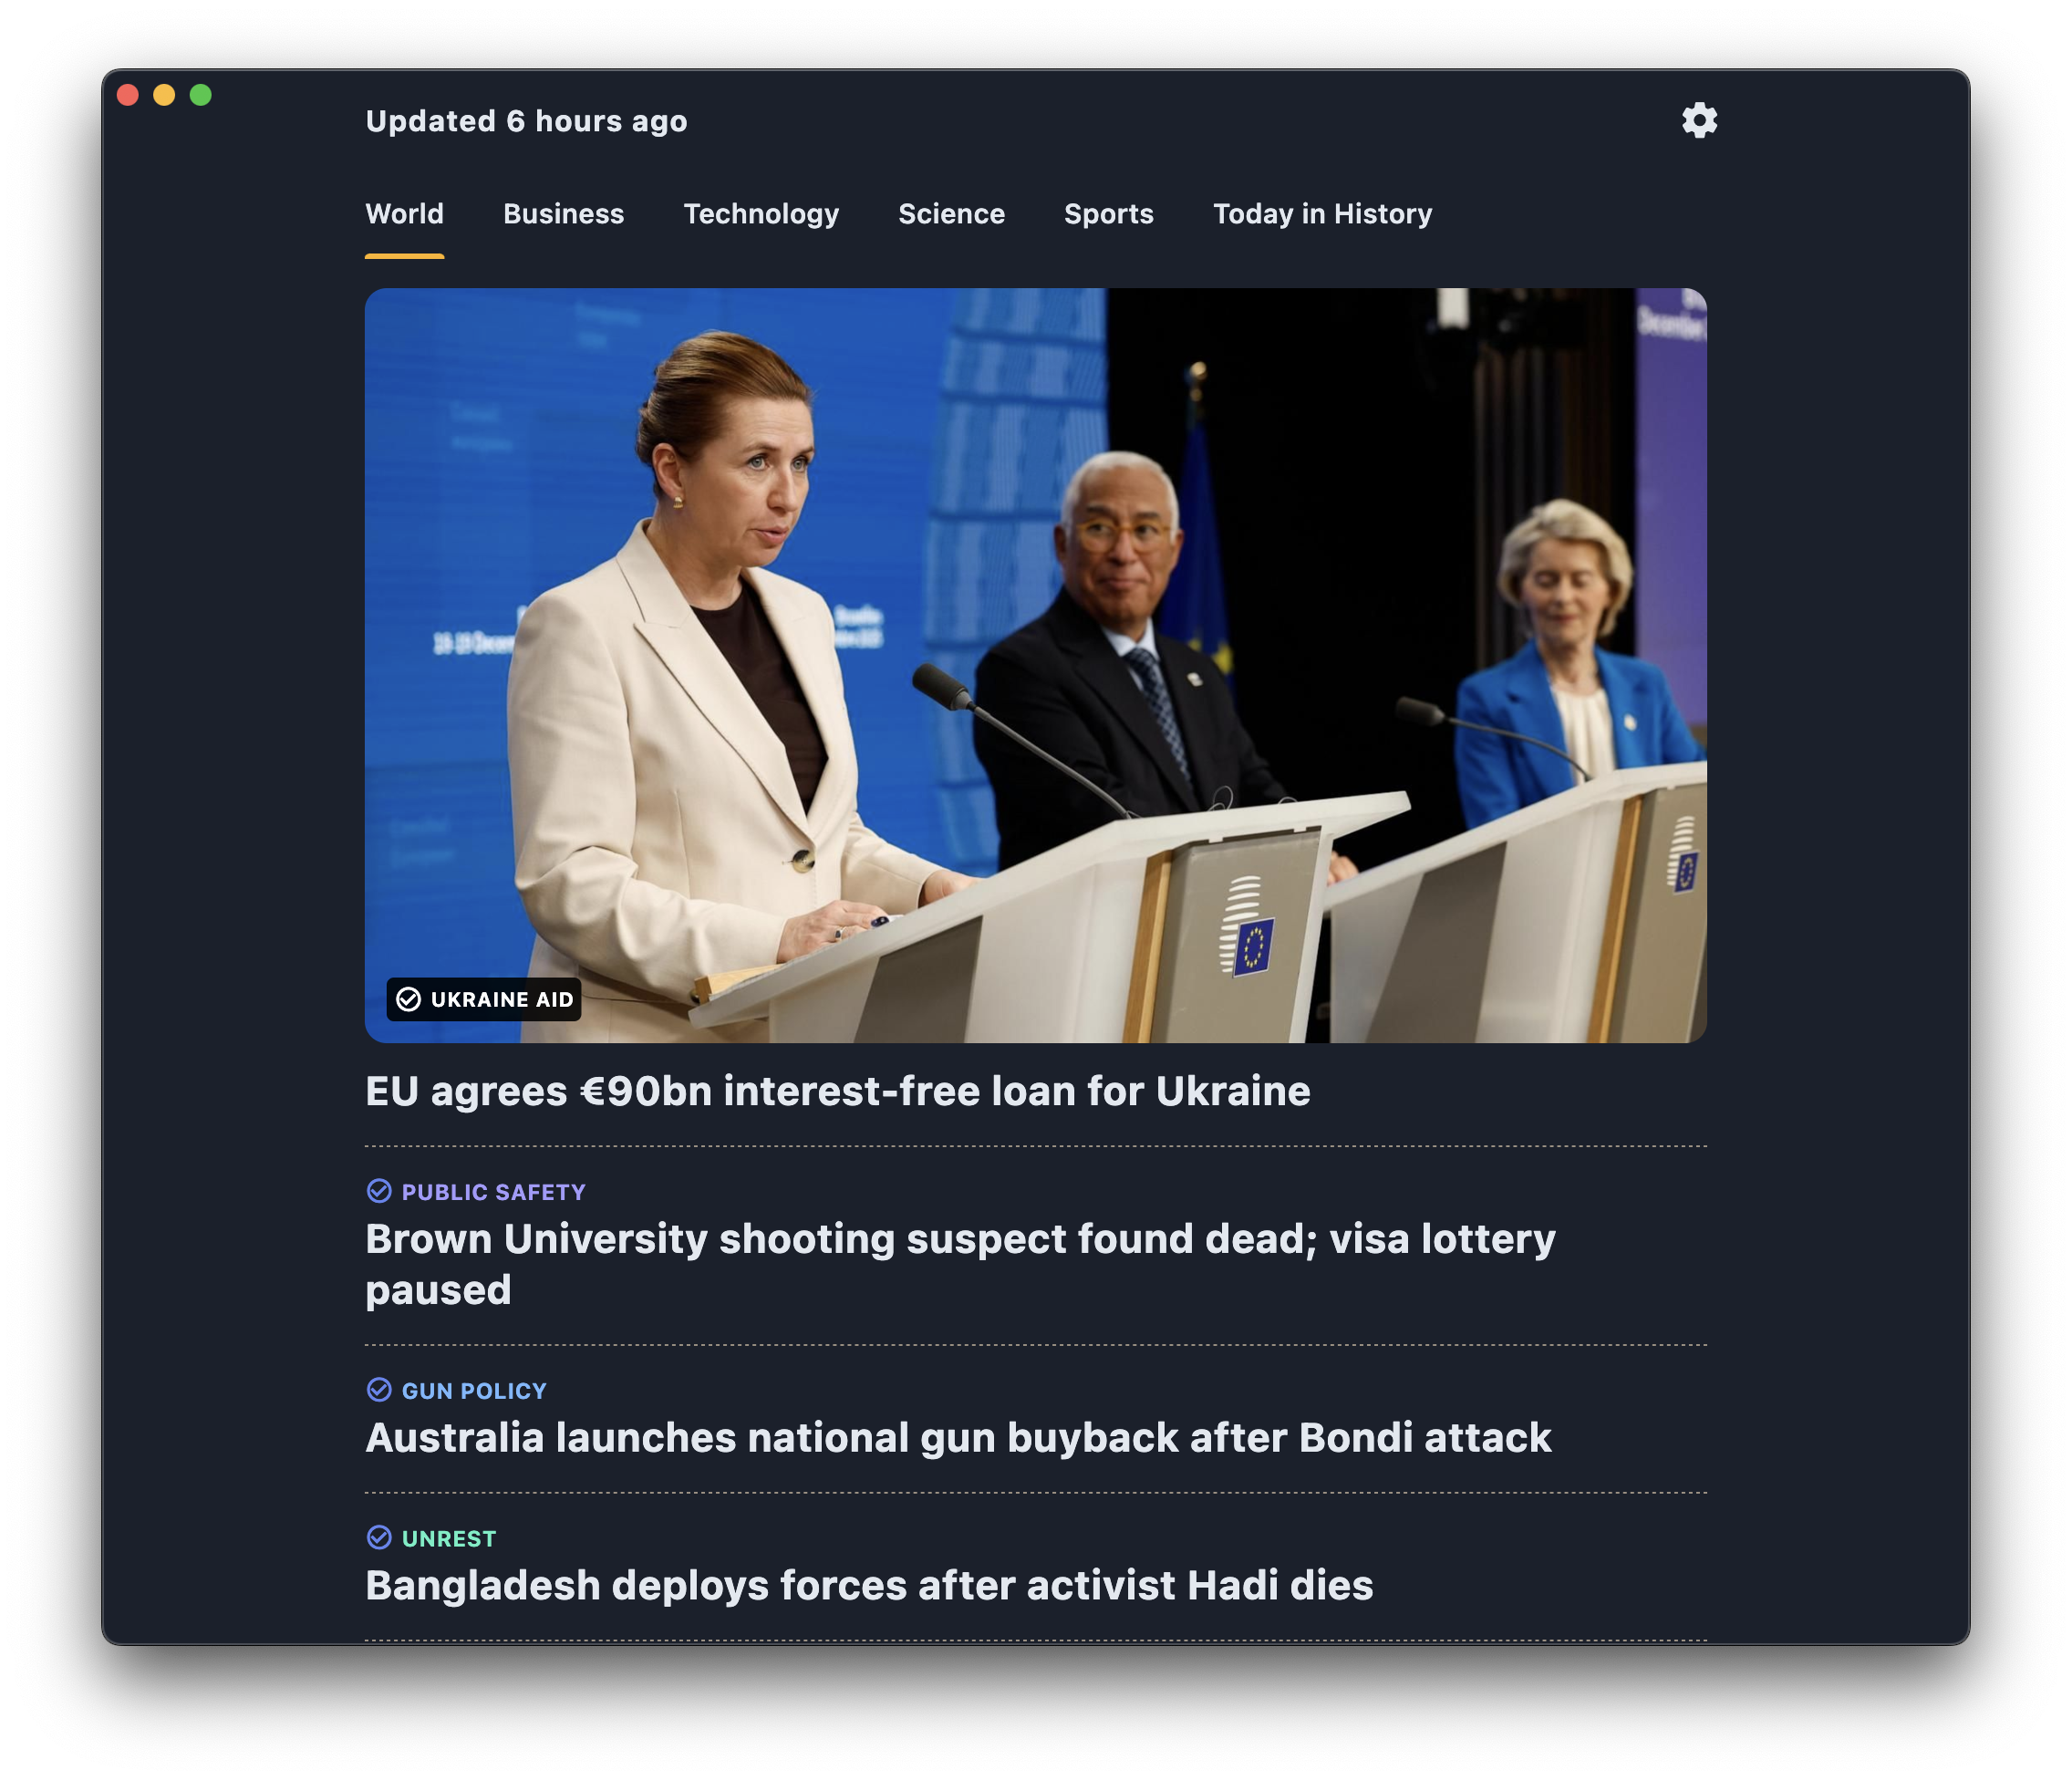Select the UKRAINE AID badge on the photo

[484, 998]
